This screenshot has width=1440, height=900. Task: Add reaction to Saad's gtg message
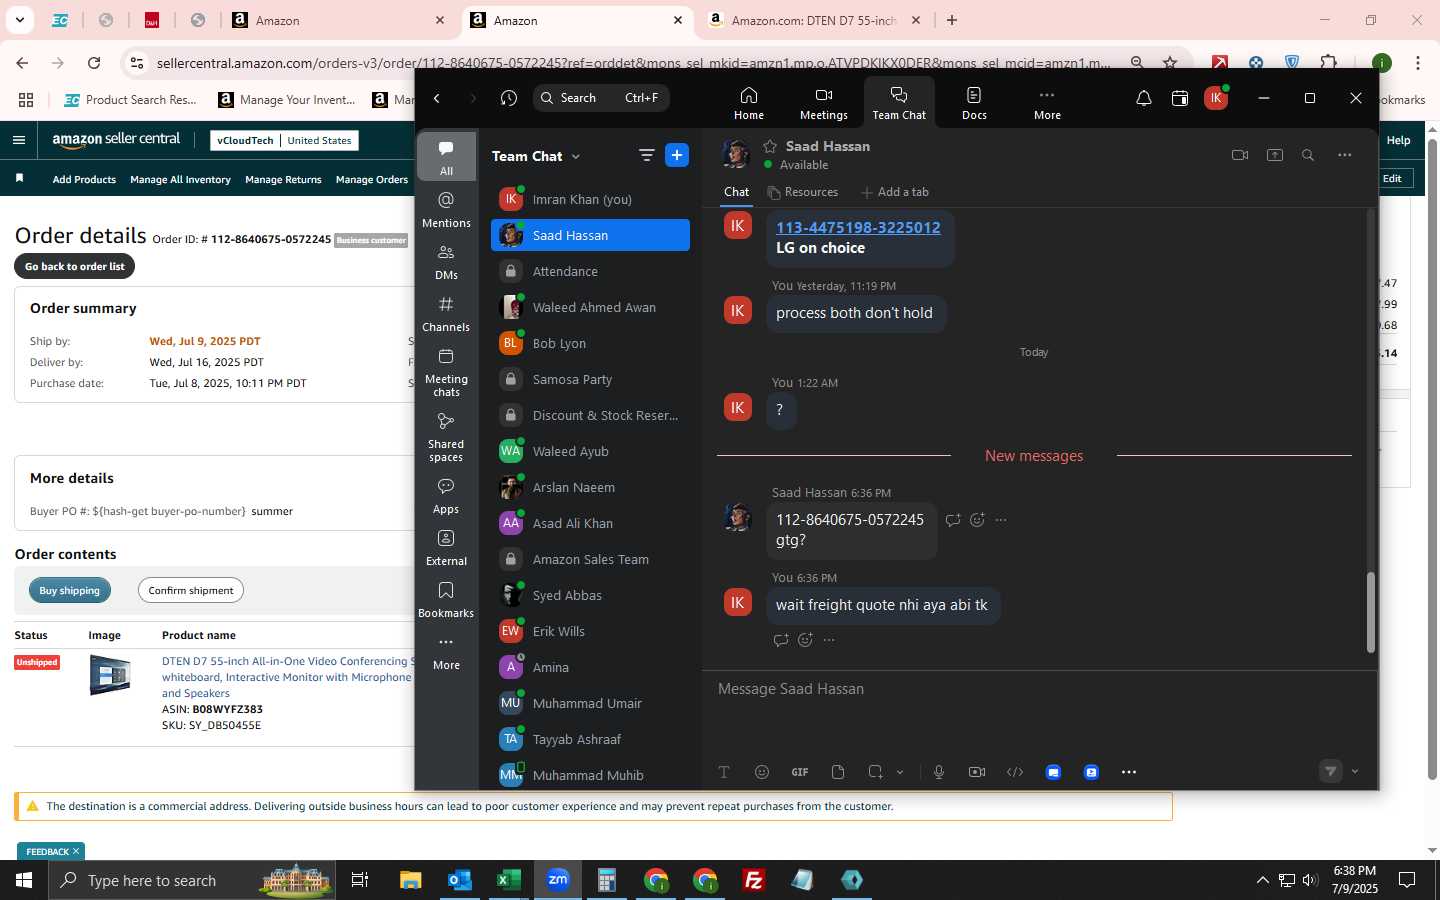978,520
